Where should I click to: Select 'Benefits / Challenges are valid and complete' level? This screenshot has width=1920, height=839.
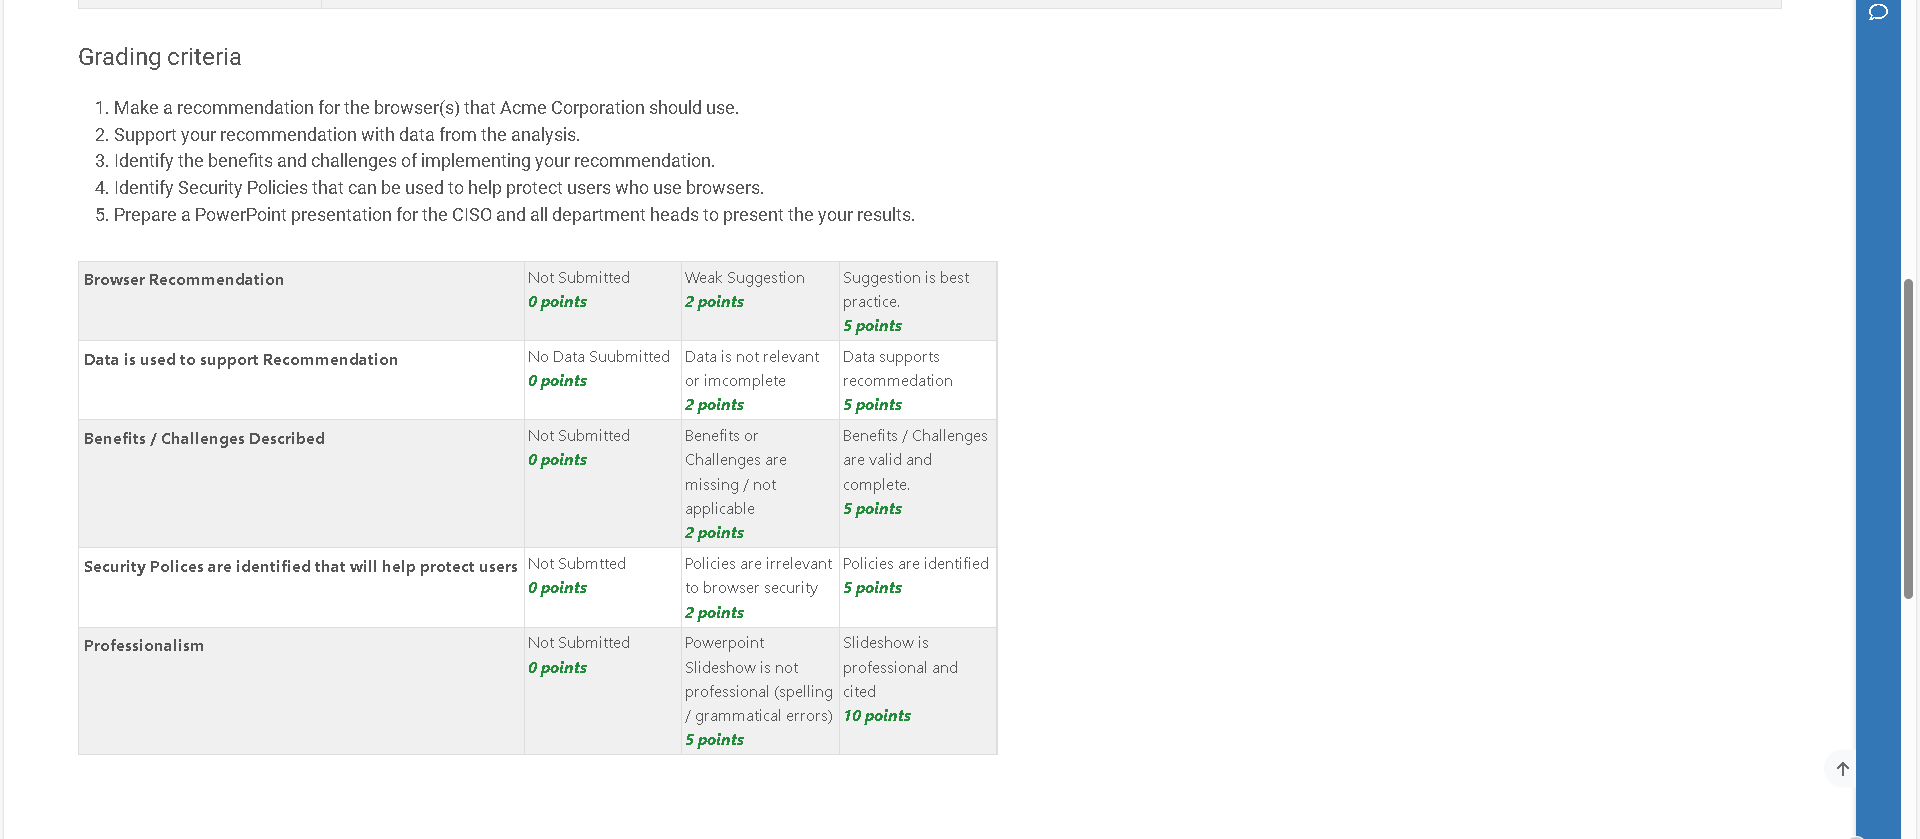click(x=918, y=483)
